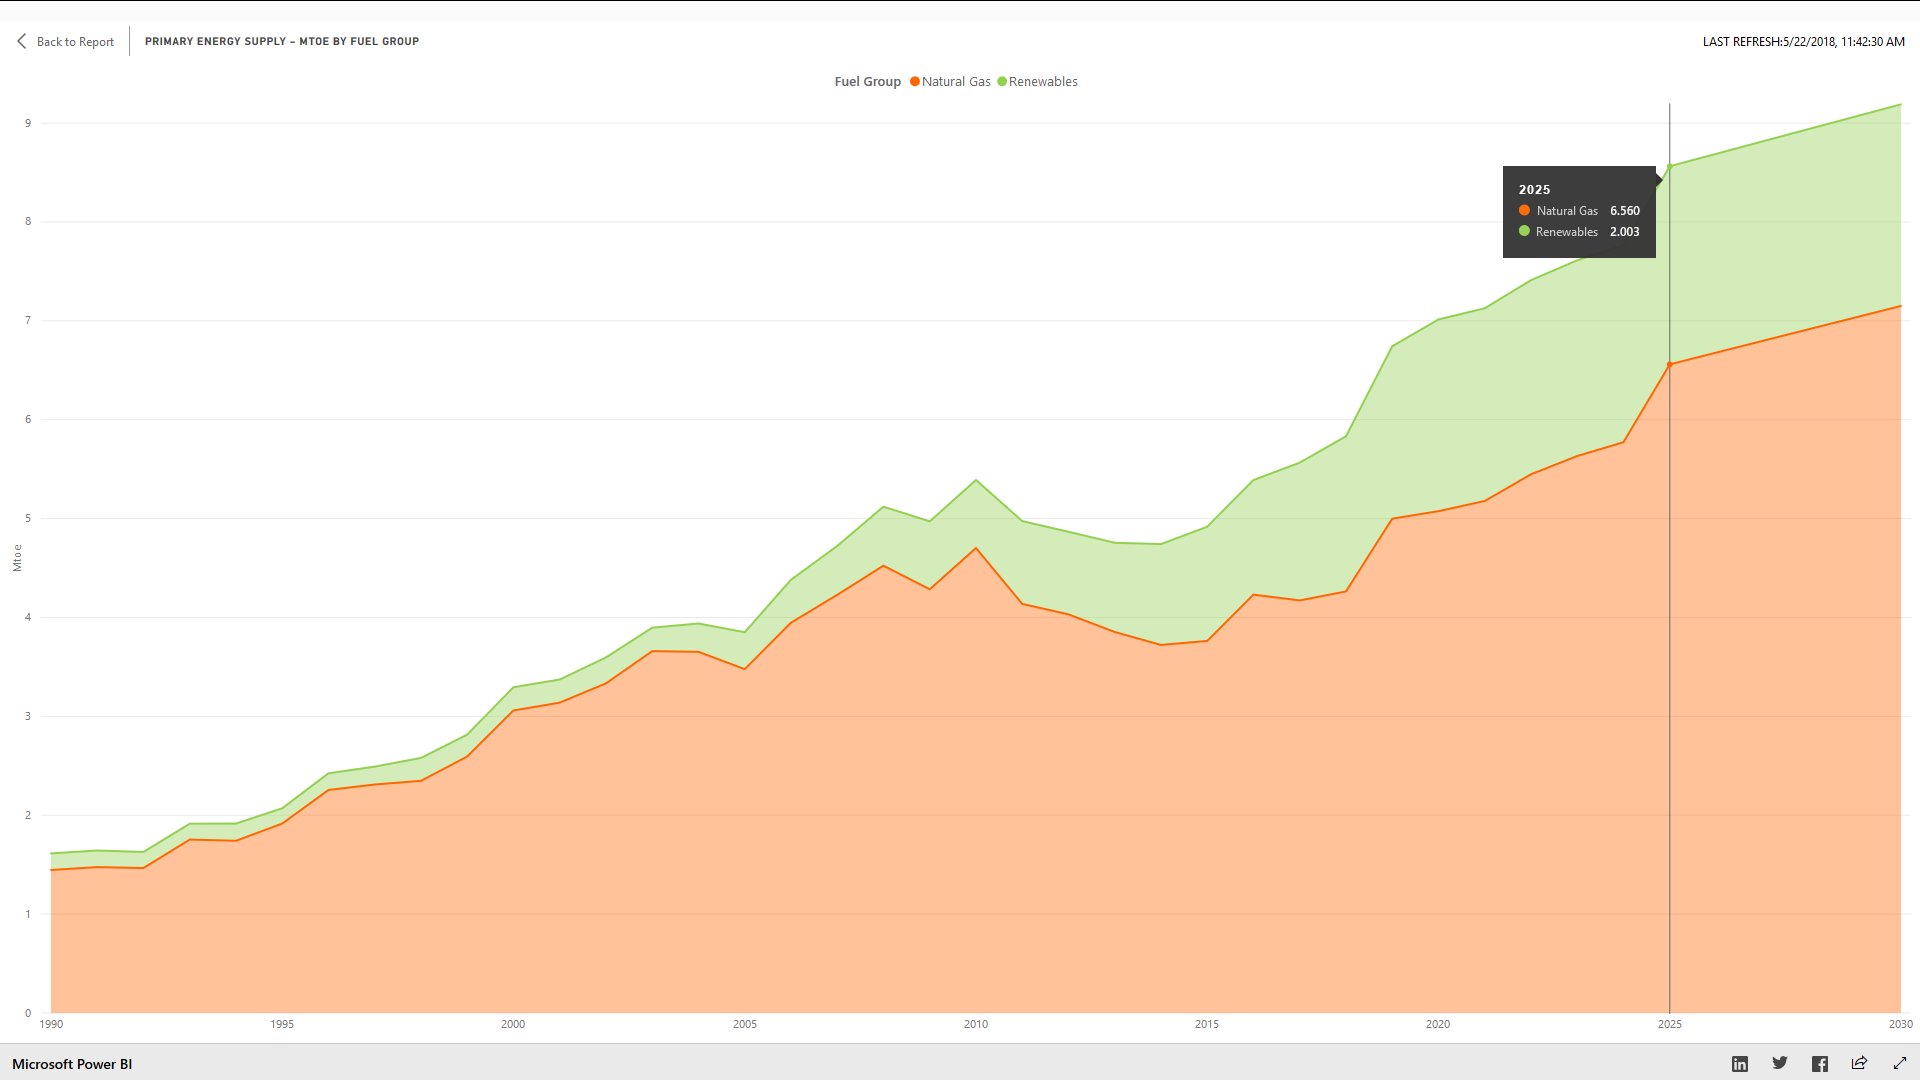
Task: Click the Natural Gas orange legend dot
Action: 914,82
